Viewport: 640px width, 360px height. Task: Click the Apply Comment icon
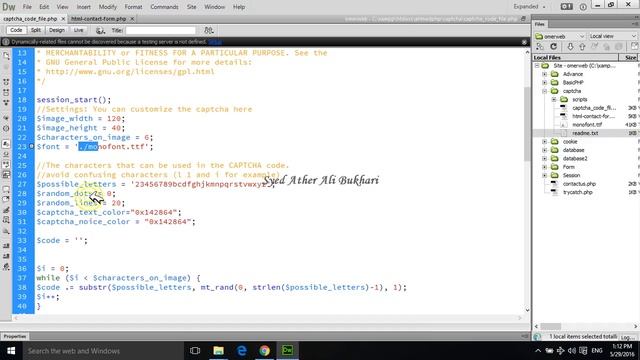(6, 190)
